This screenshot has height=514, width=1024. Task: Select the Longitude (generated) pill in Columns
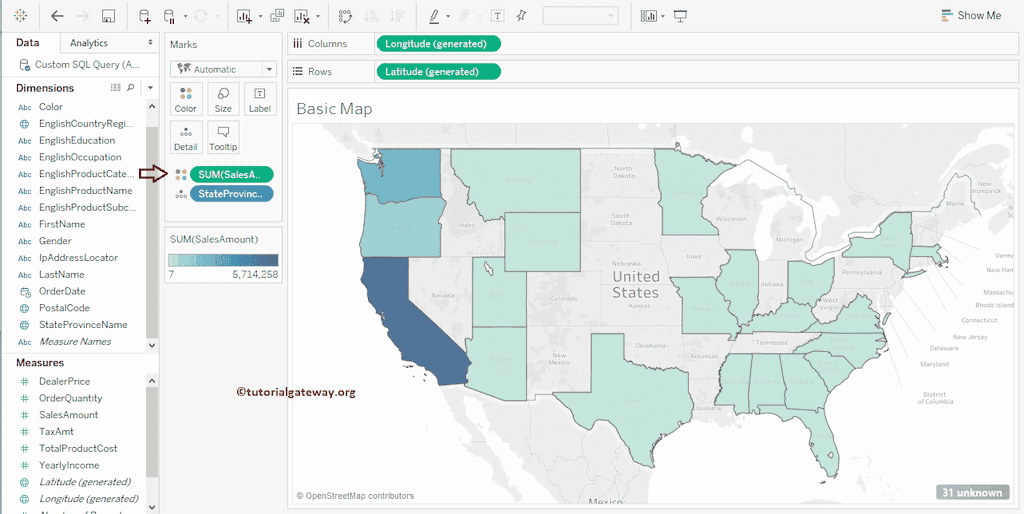(437, 44)
